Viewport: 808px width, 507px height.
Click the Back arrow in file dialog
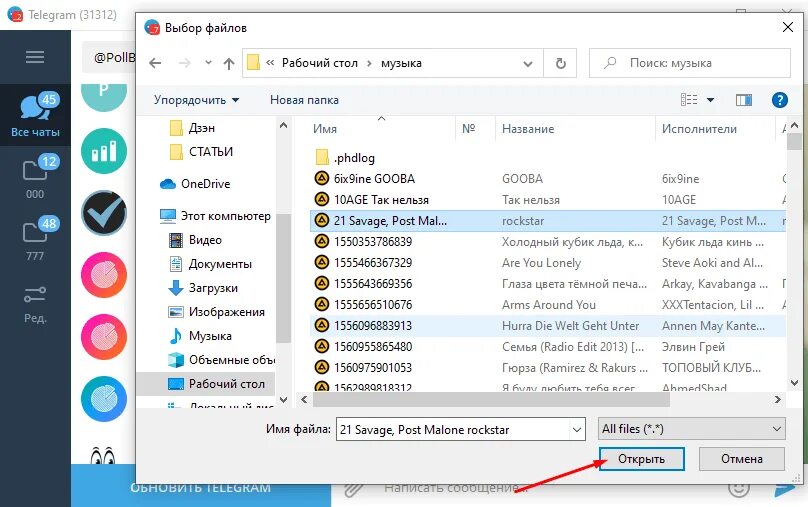tap(155, 63)
